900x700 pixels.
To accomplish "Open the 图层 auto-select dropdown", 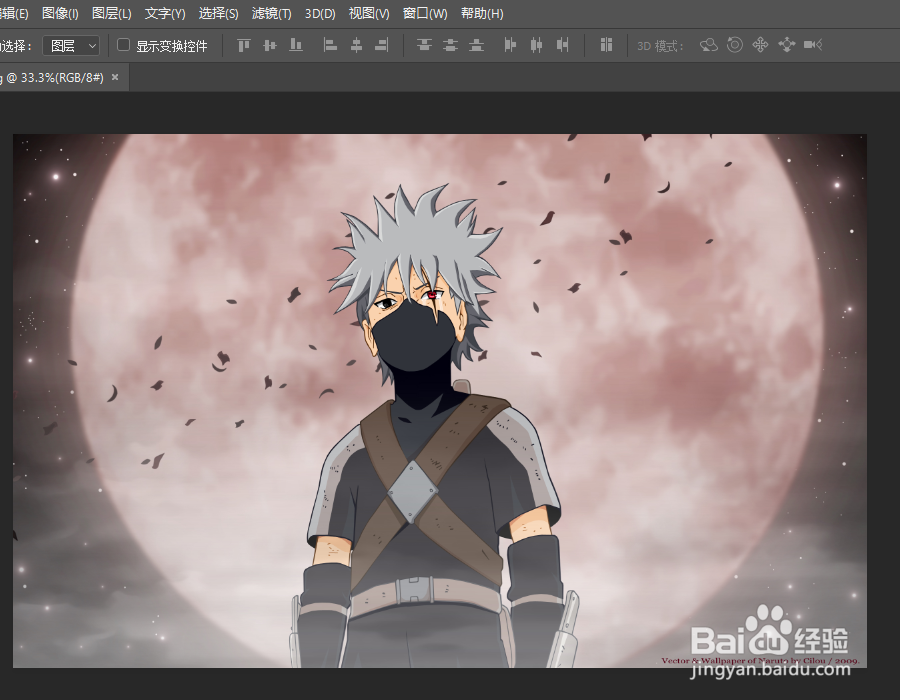I will 71,45.
